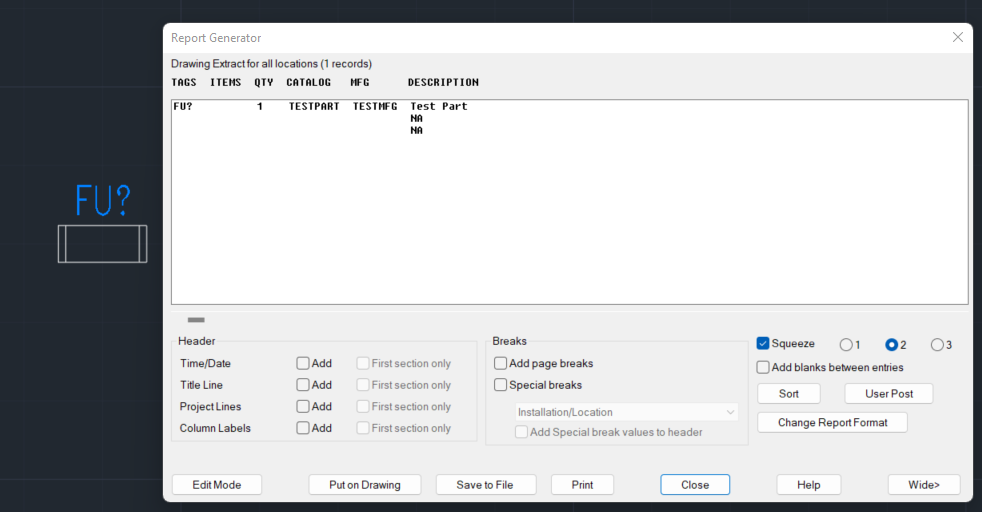Click the QTY column header
982x512 pixels.
264,82
